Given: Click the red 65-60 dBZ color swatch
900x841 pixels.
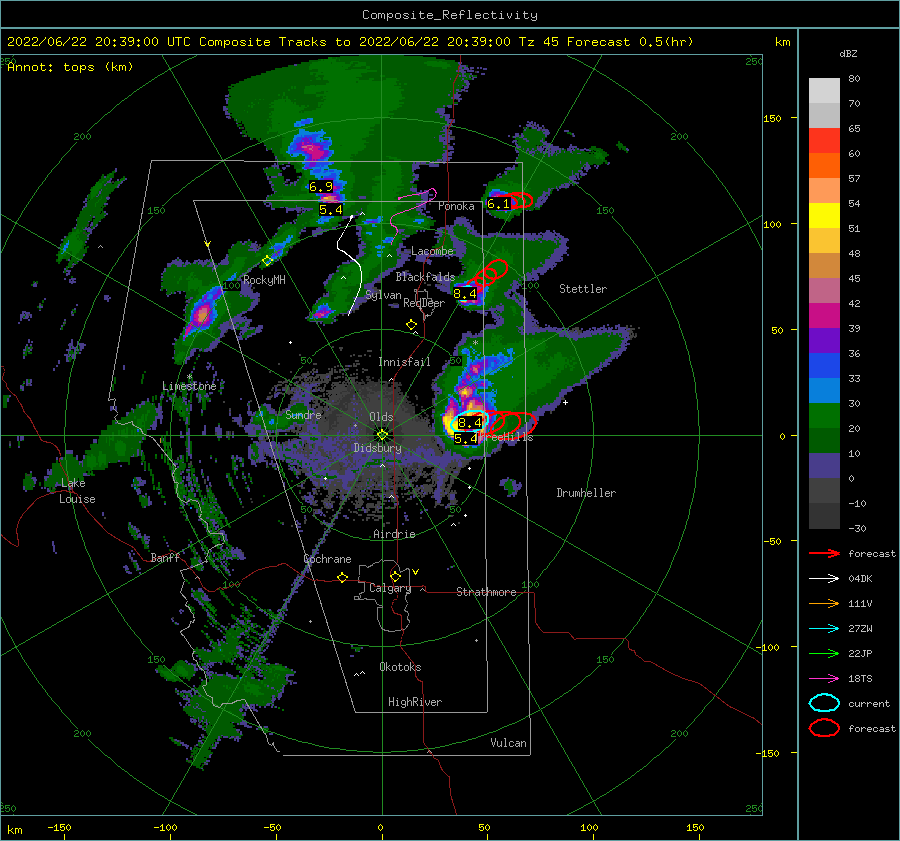Looking at the screenshot, I should (824, 141).
